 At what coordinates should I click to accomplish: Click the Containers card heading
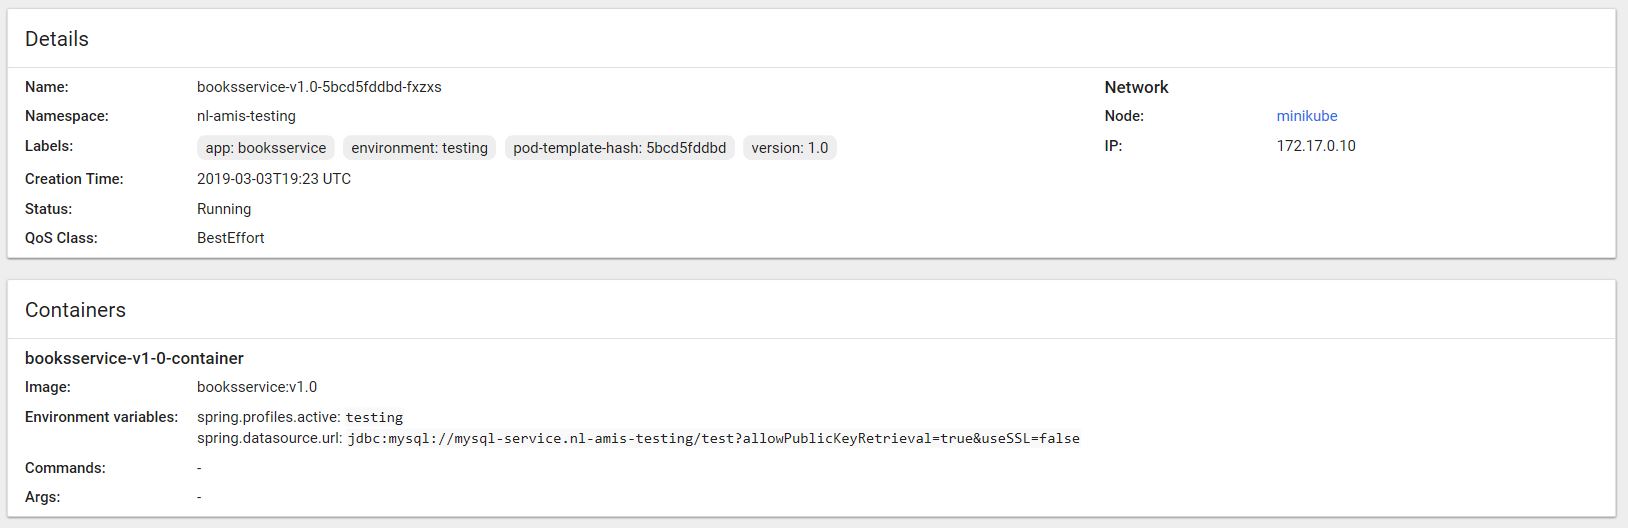[75, 310]
